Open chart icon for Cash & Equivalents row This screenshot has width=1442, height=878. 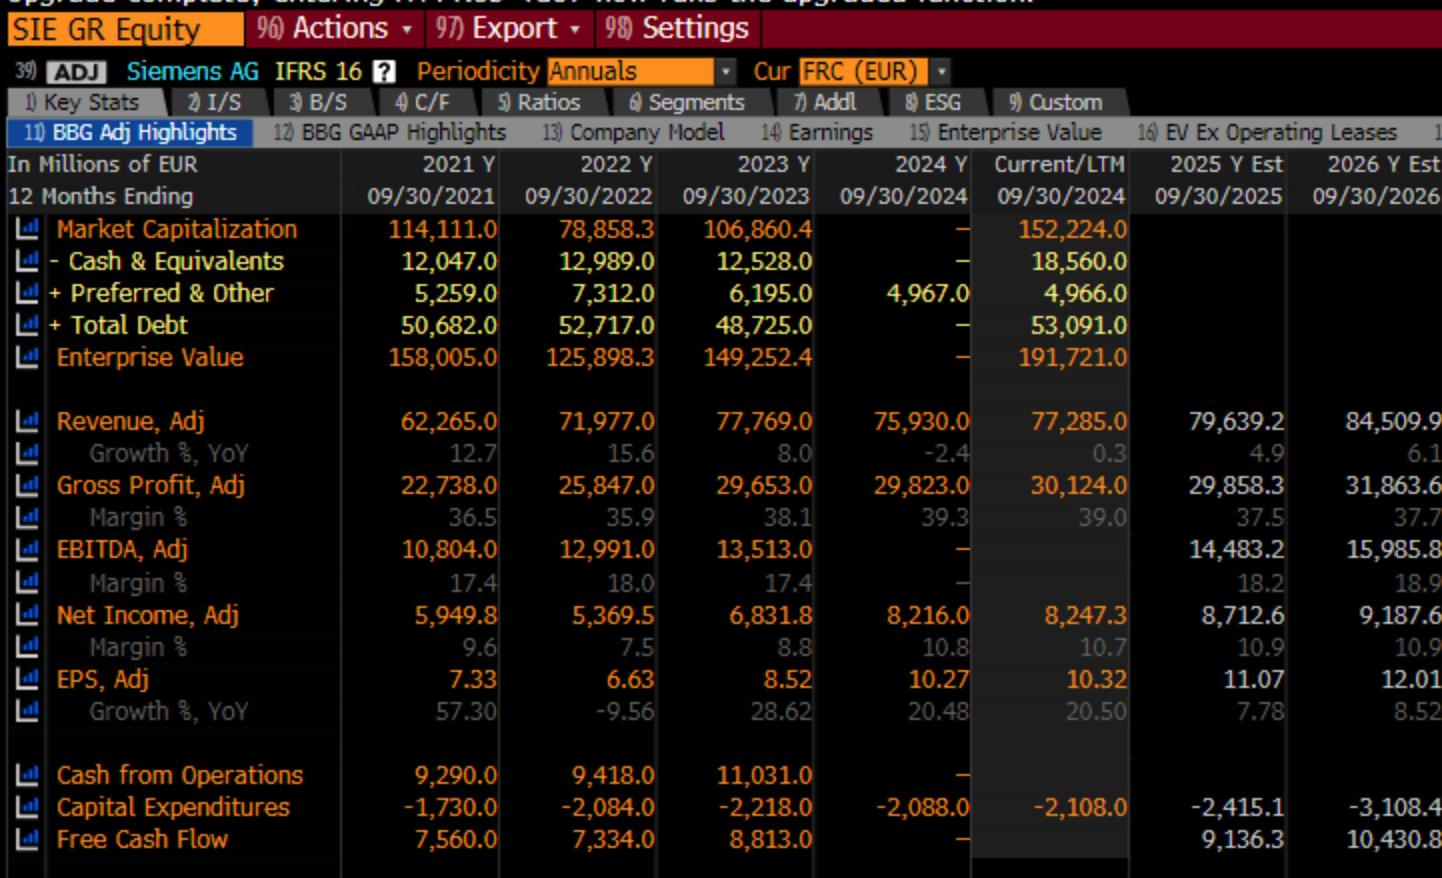coord(27,261)
